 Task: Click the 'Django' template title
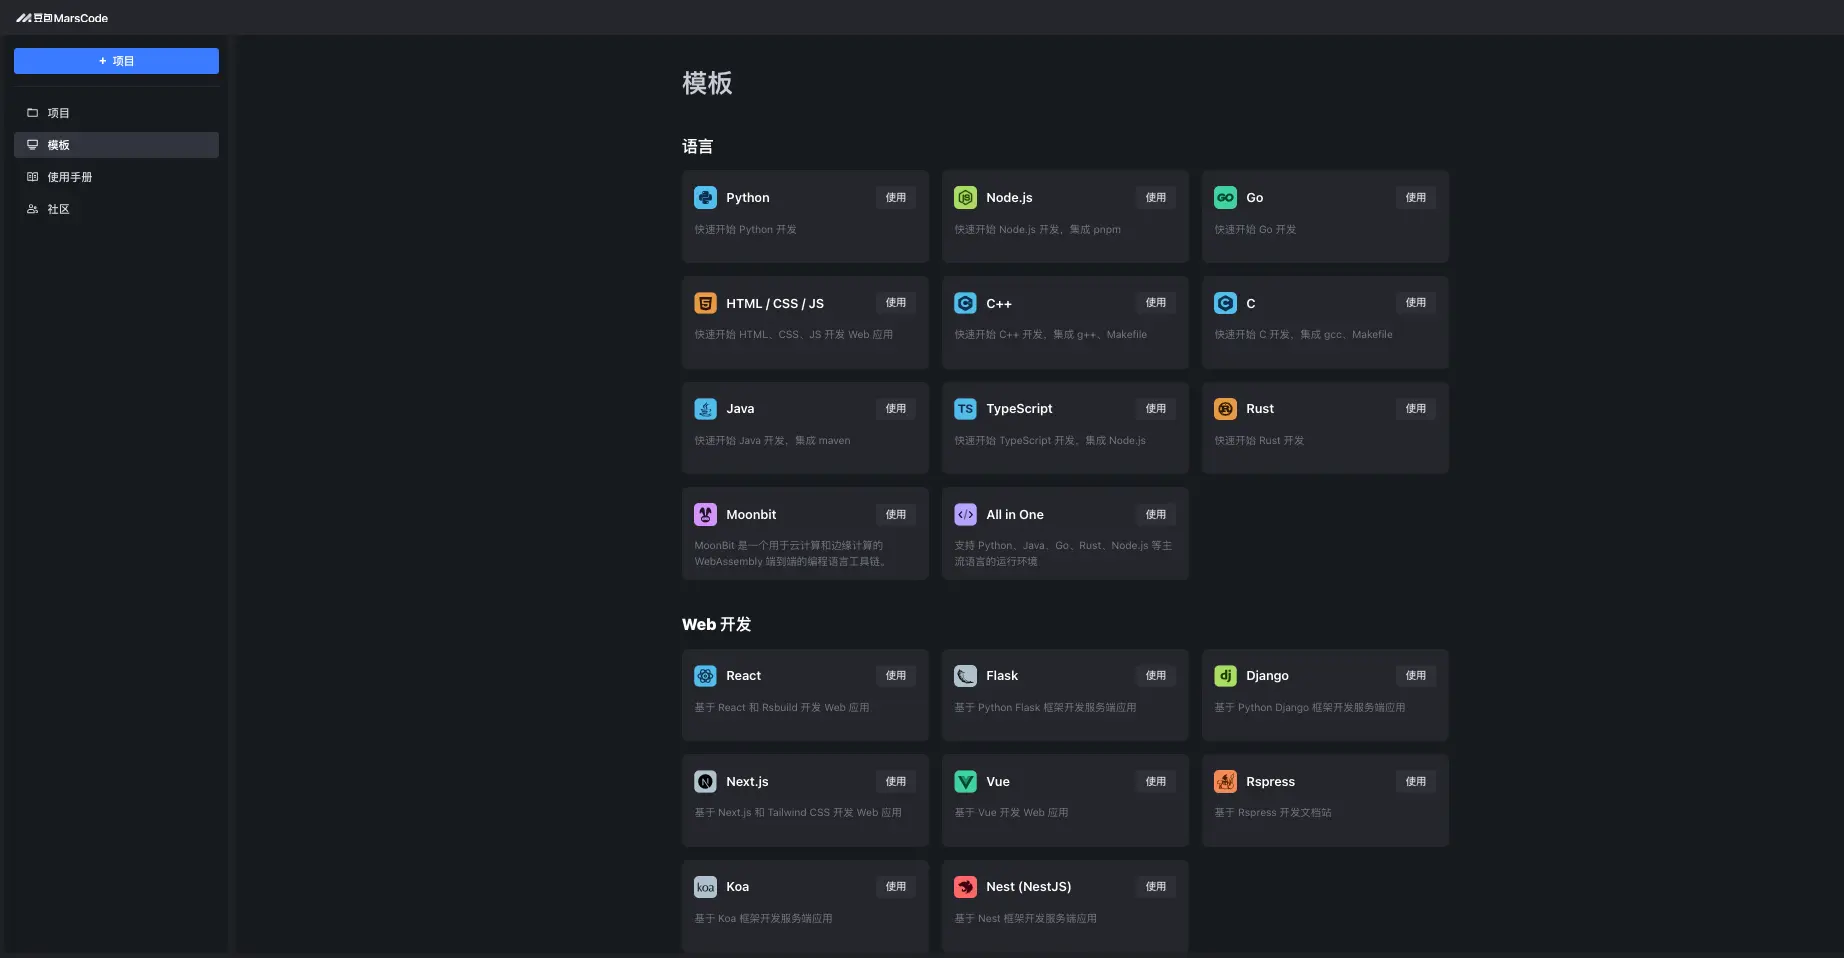click(x=1267, y=676)
